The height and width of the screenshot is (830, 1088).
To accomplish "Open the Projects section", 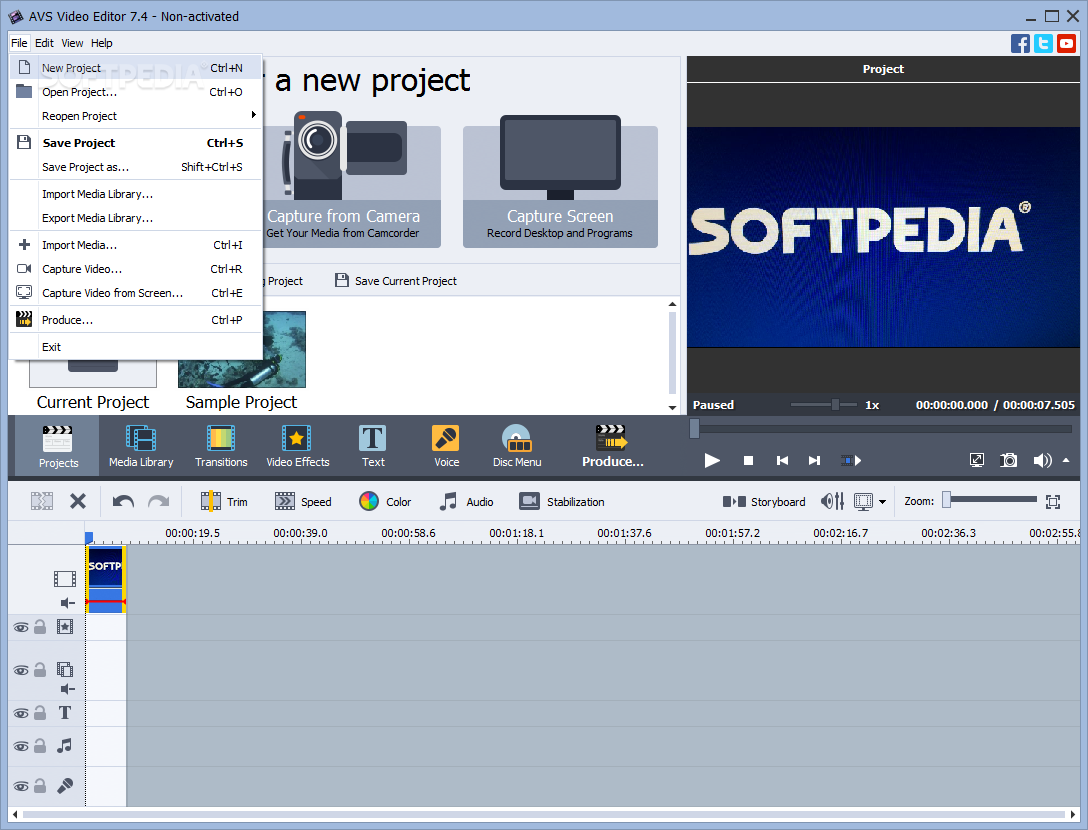I will click(58, 446).
